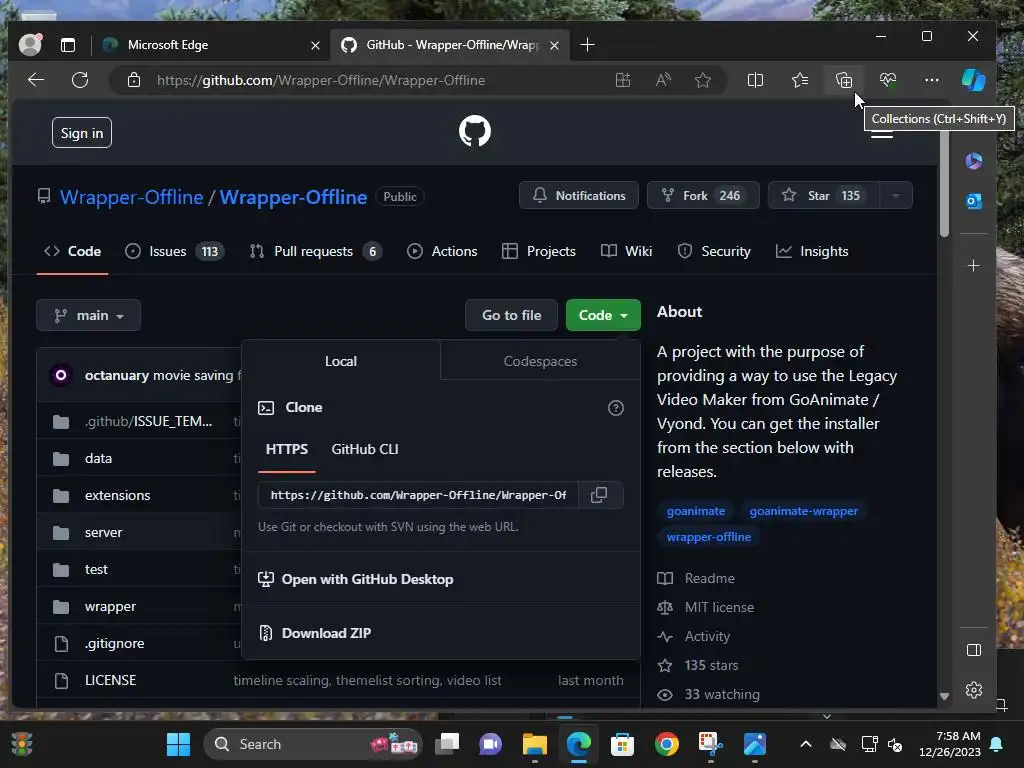Open sidebar settings gear icon
Screen dimensions: 1024x768
[x=974, y=690]
